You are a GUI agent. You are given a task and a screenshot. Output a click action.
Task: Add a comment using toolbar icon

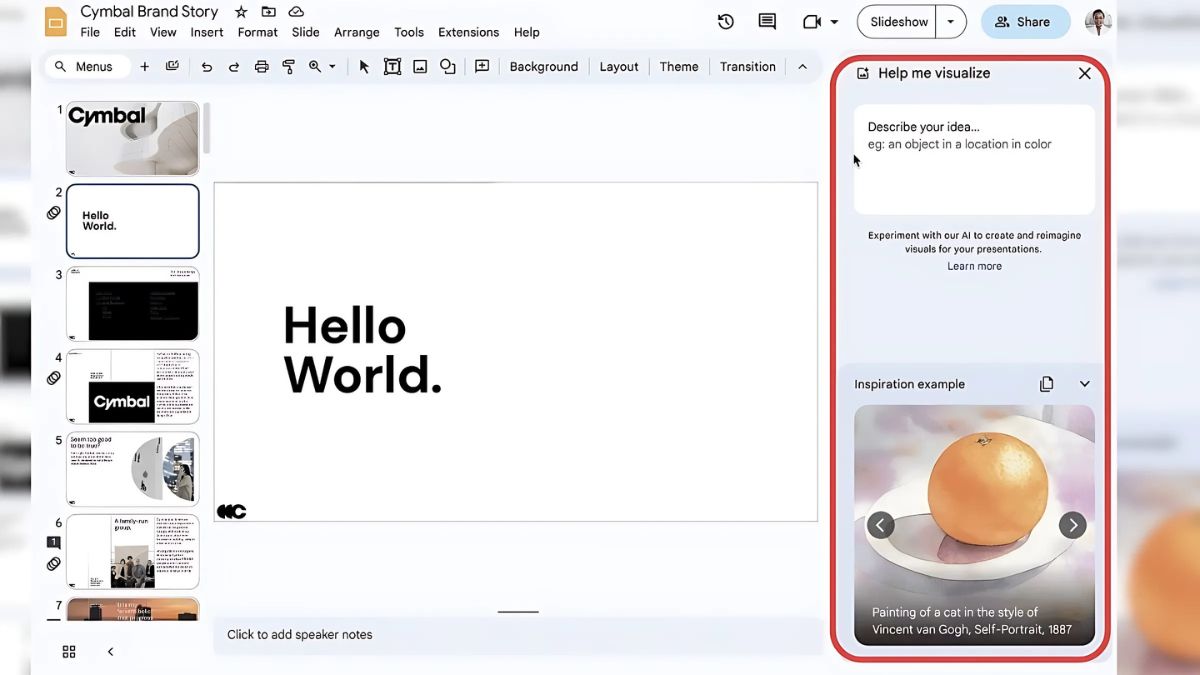coord(482,67)
